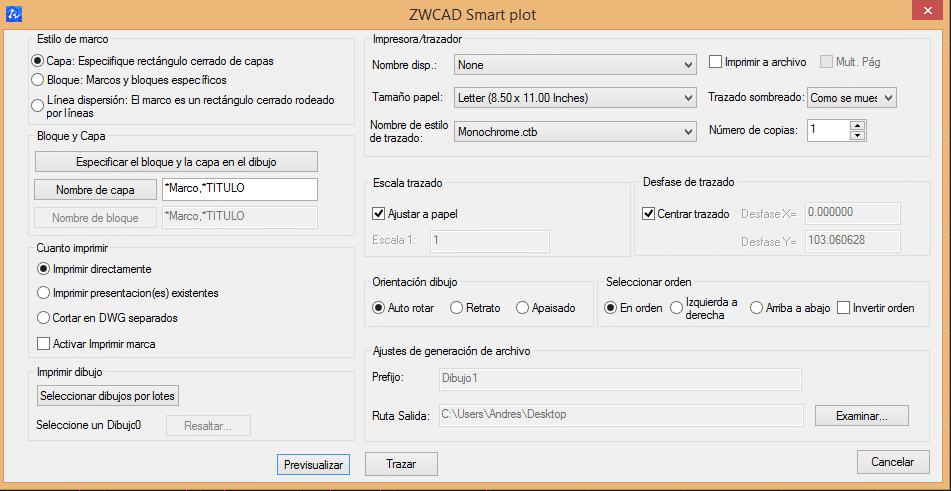The width and height of the screenshot is (951, 491).
Task: Increase Número de copias with up arrow
Action: 856,125
